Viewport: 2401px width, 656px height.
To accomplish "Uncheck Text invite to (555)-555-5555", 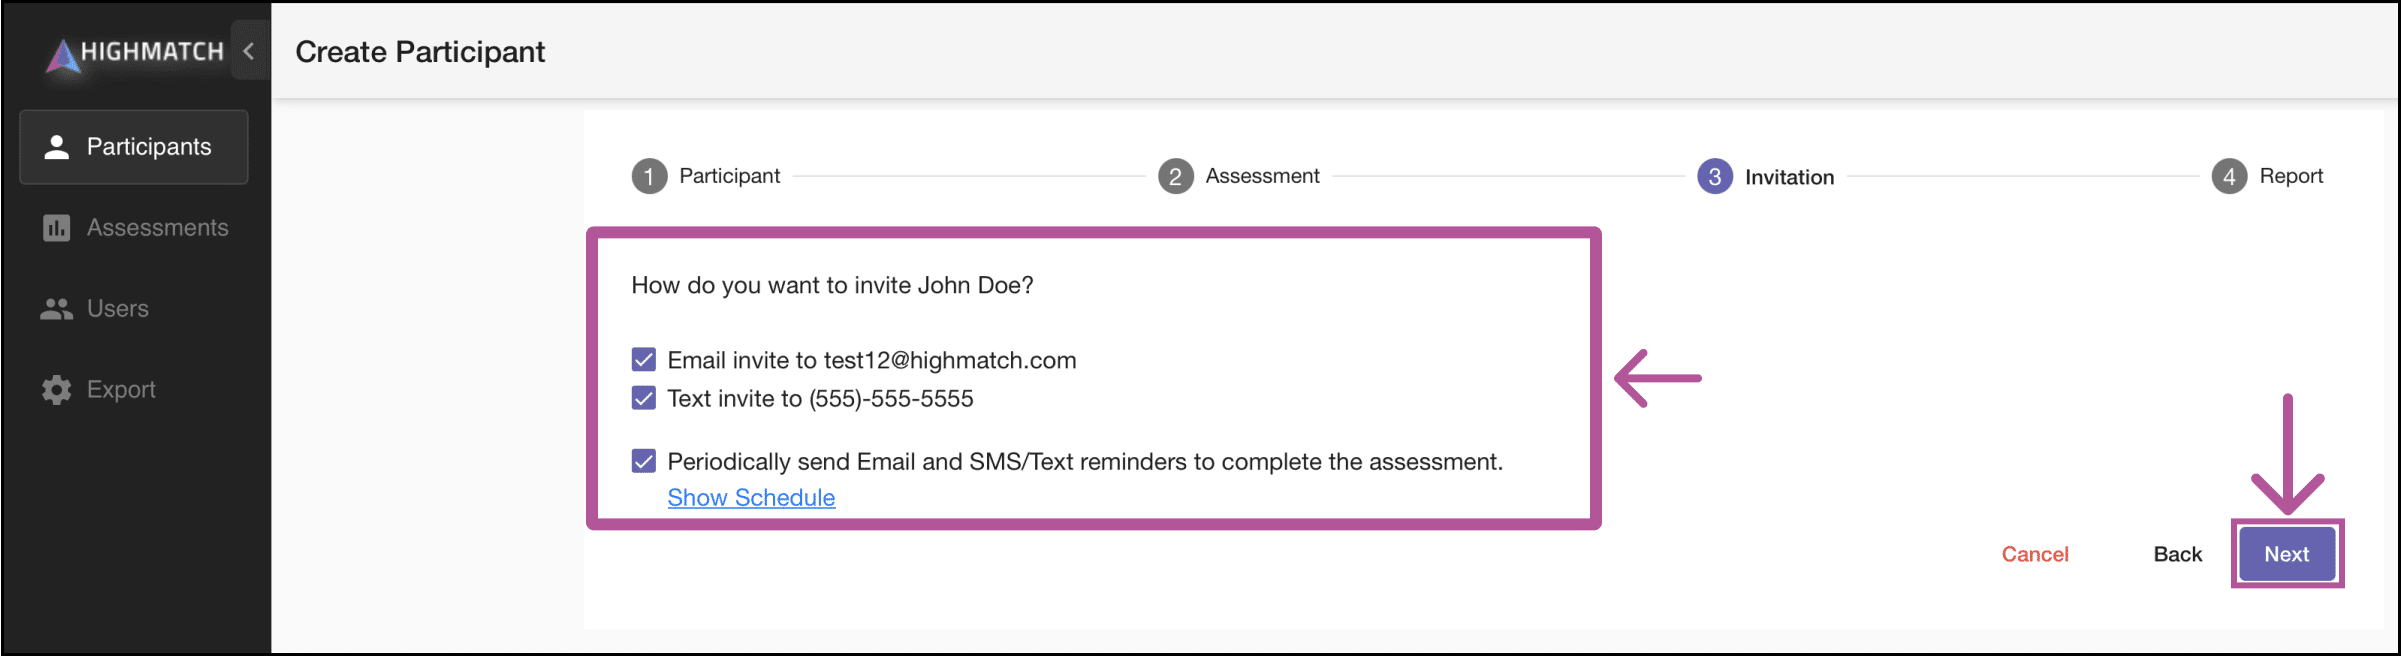I will 644,398.
